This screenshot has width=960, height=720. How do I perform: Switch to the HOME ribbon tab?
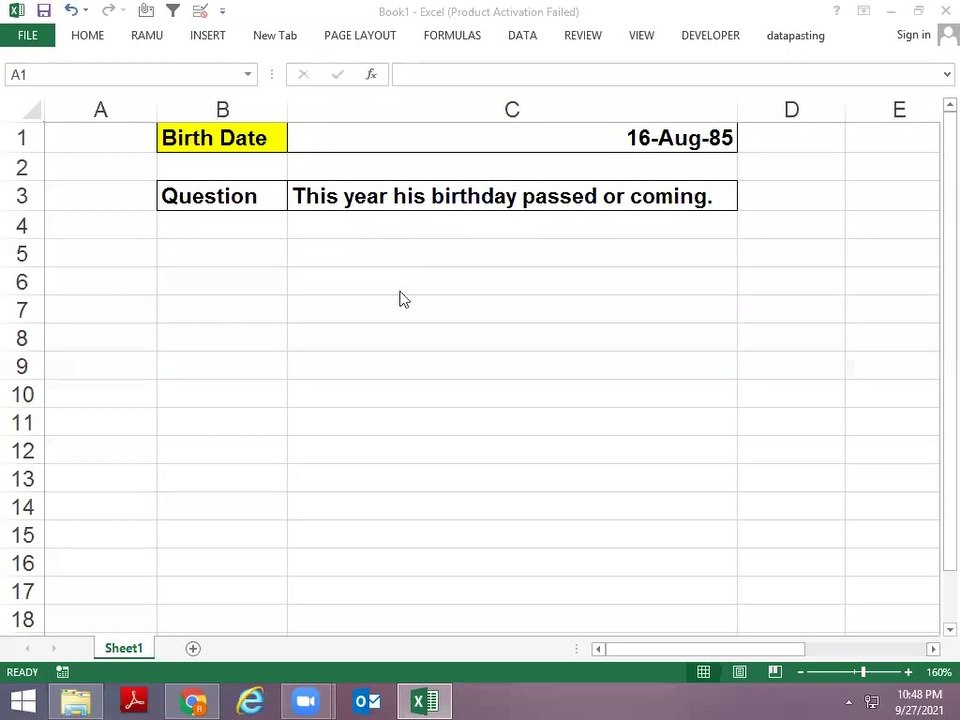coord(88,36)
